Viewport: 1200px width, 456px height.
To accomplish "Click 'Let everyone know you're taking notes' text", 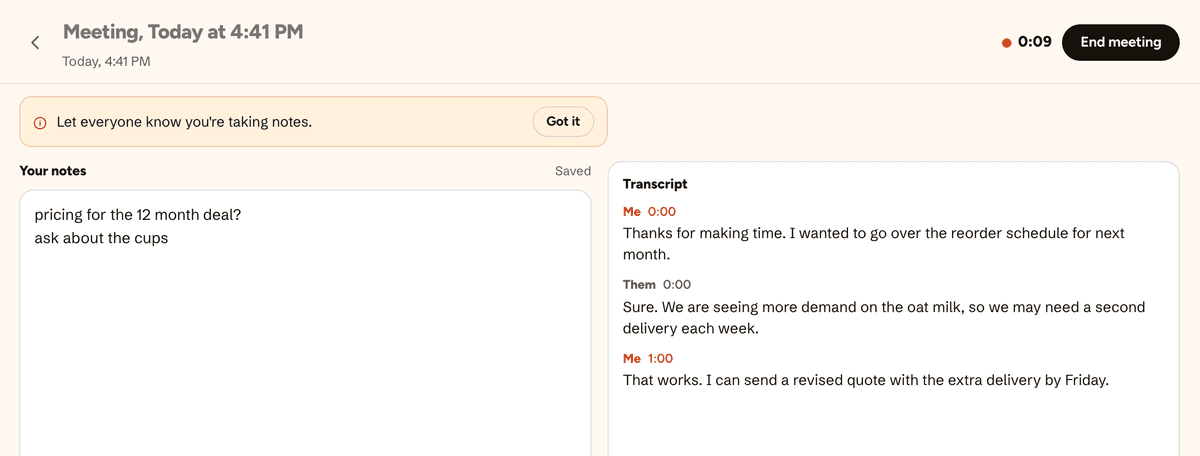I will pyautogui.click(x=184, y=122).
